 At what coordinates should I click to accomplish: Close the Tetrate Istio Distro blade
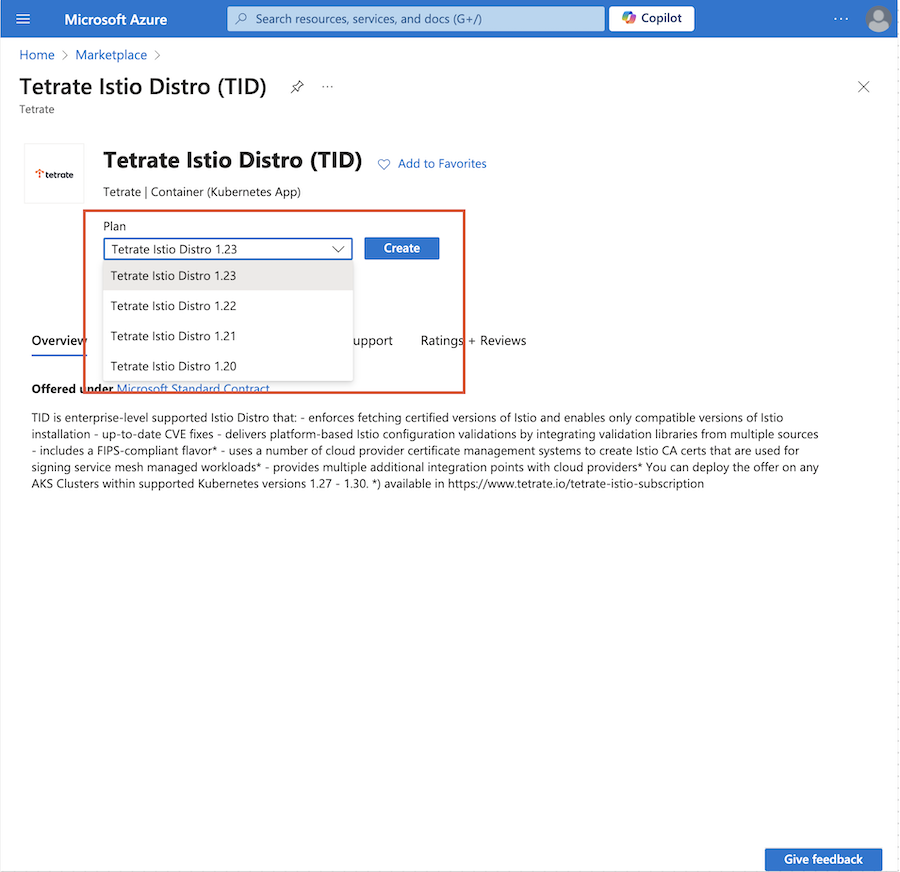pos(863,87)
